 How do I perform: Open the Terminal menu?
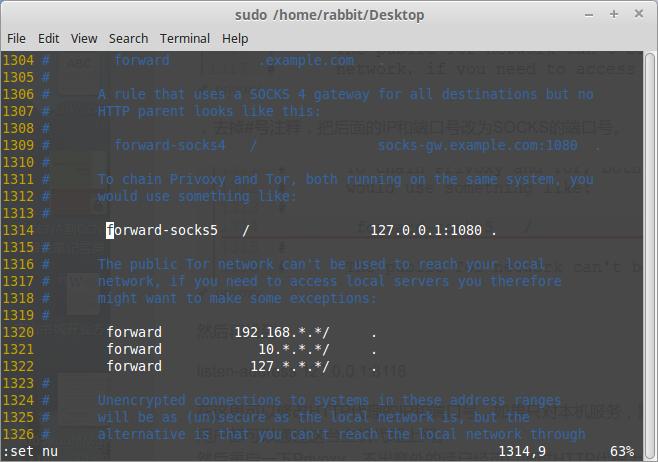185,39
